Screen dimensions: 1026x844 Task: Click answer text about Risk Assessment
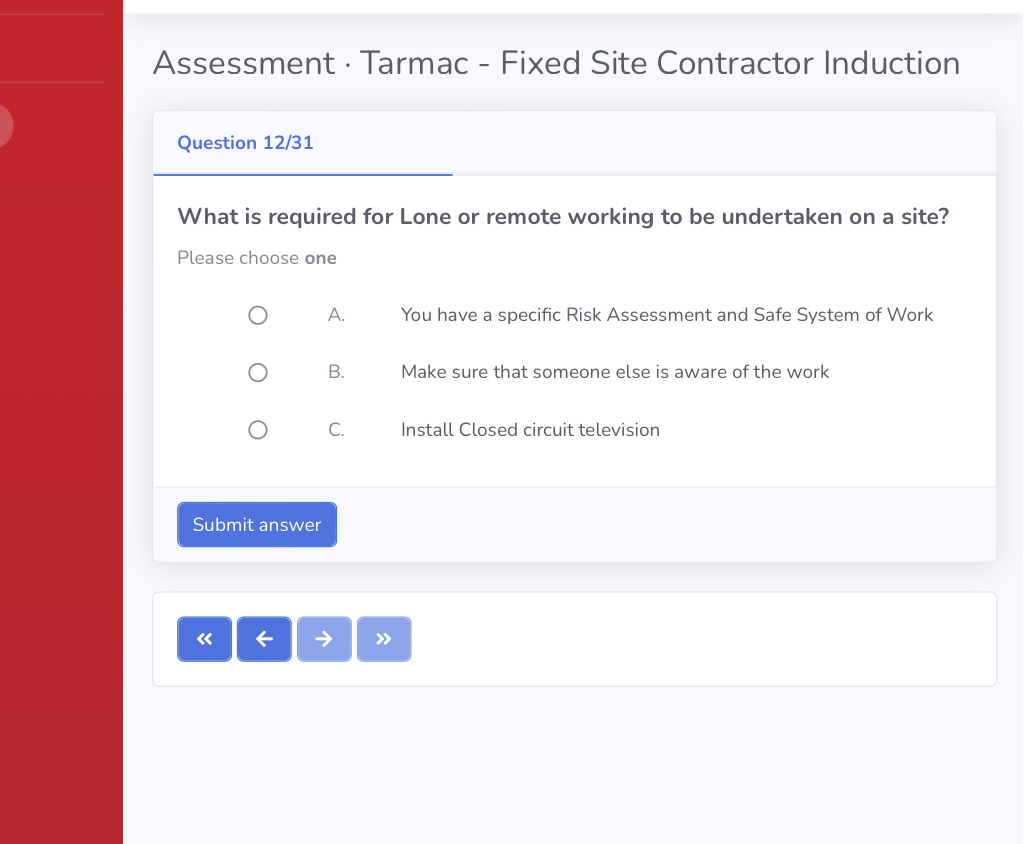click(x=666, y=314)
